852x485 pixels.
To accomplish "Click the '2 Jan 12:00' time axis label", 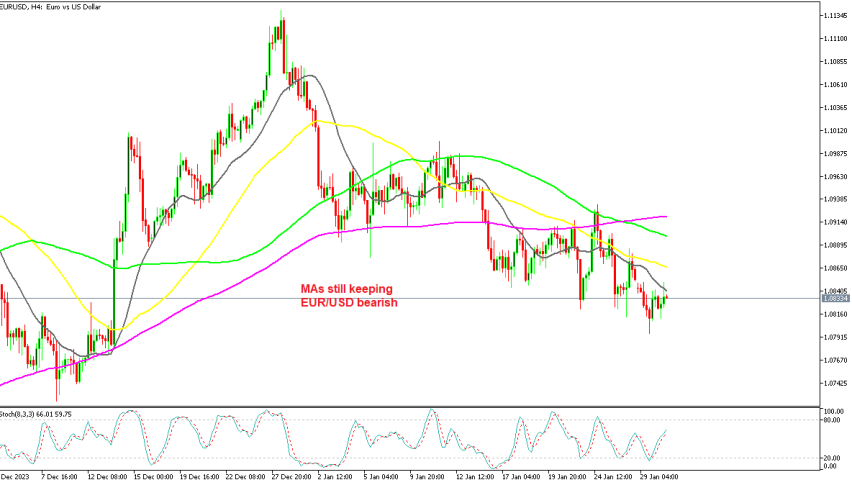I will [335, 477].
